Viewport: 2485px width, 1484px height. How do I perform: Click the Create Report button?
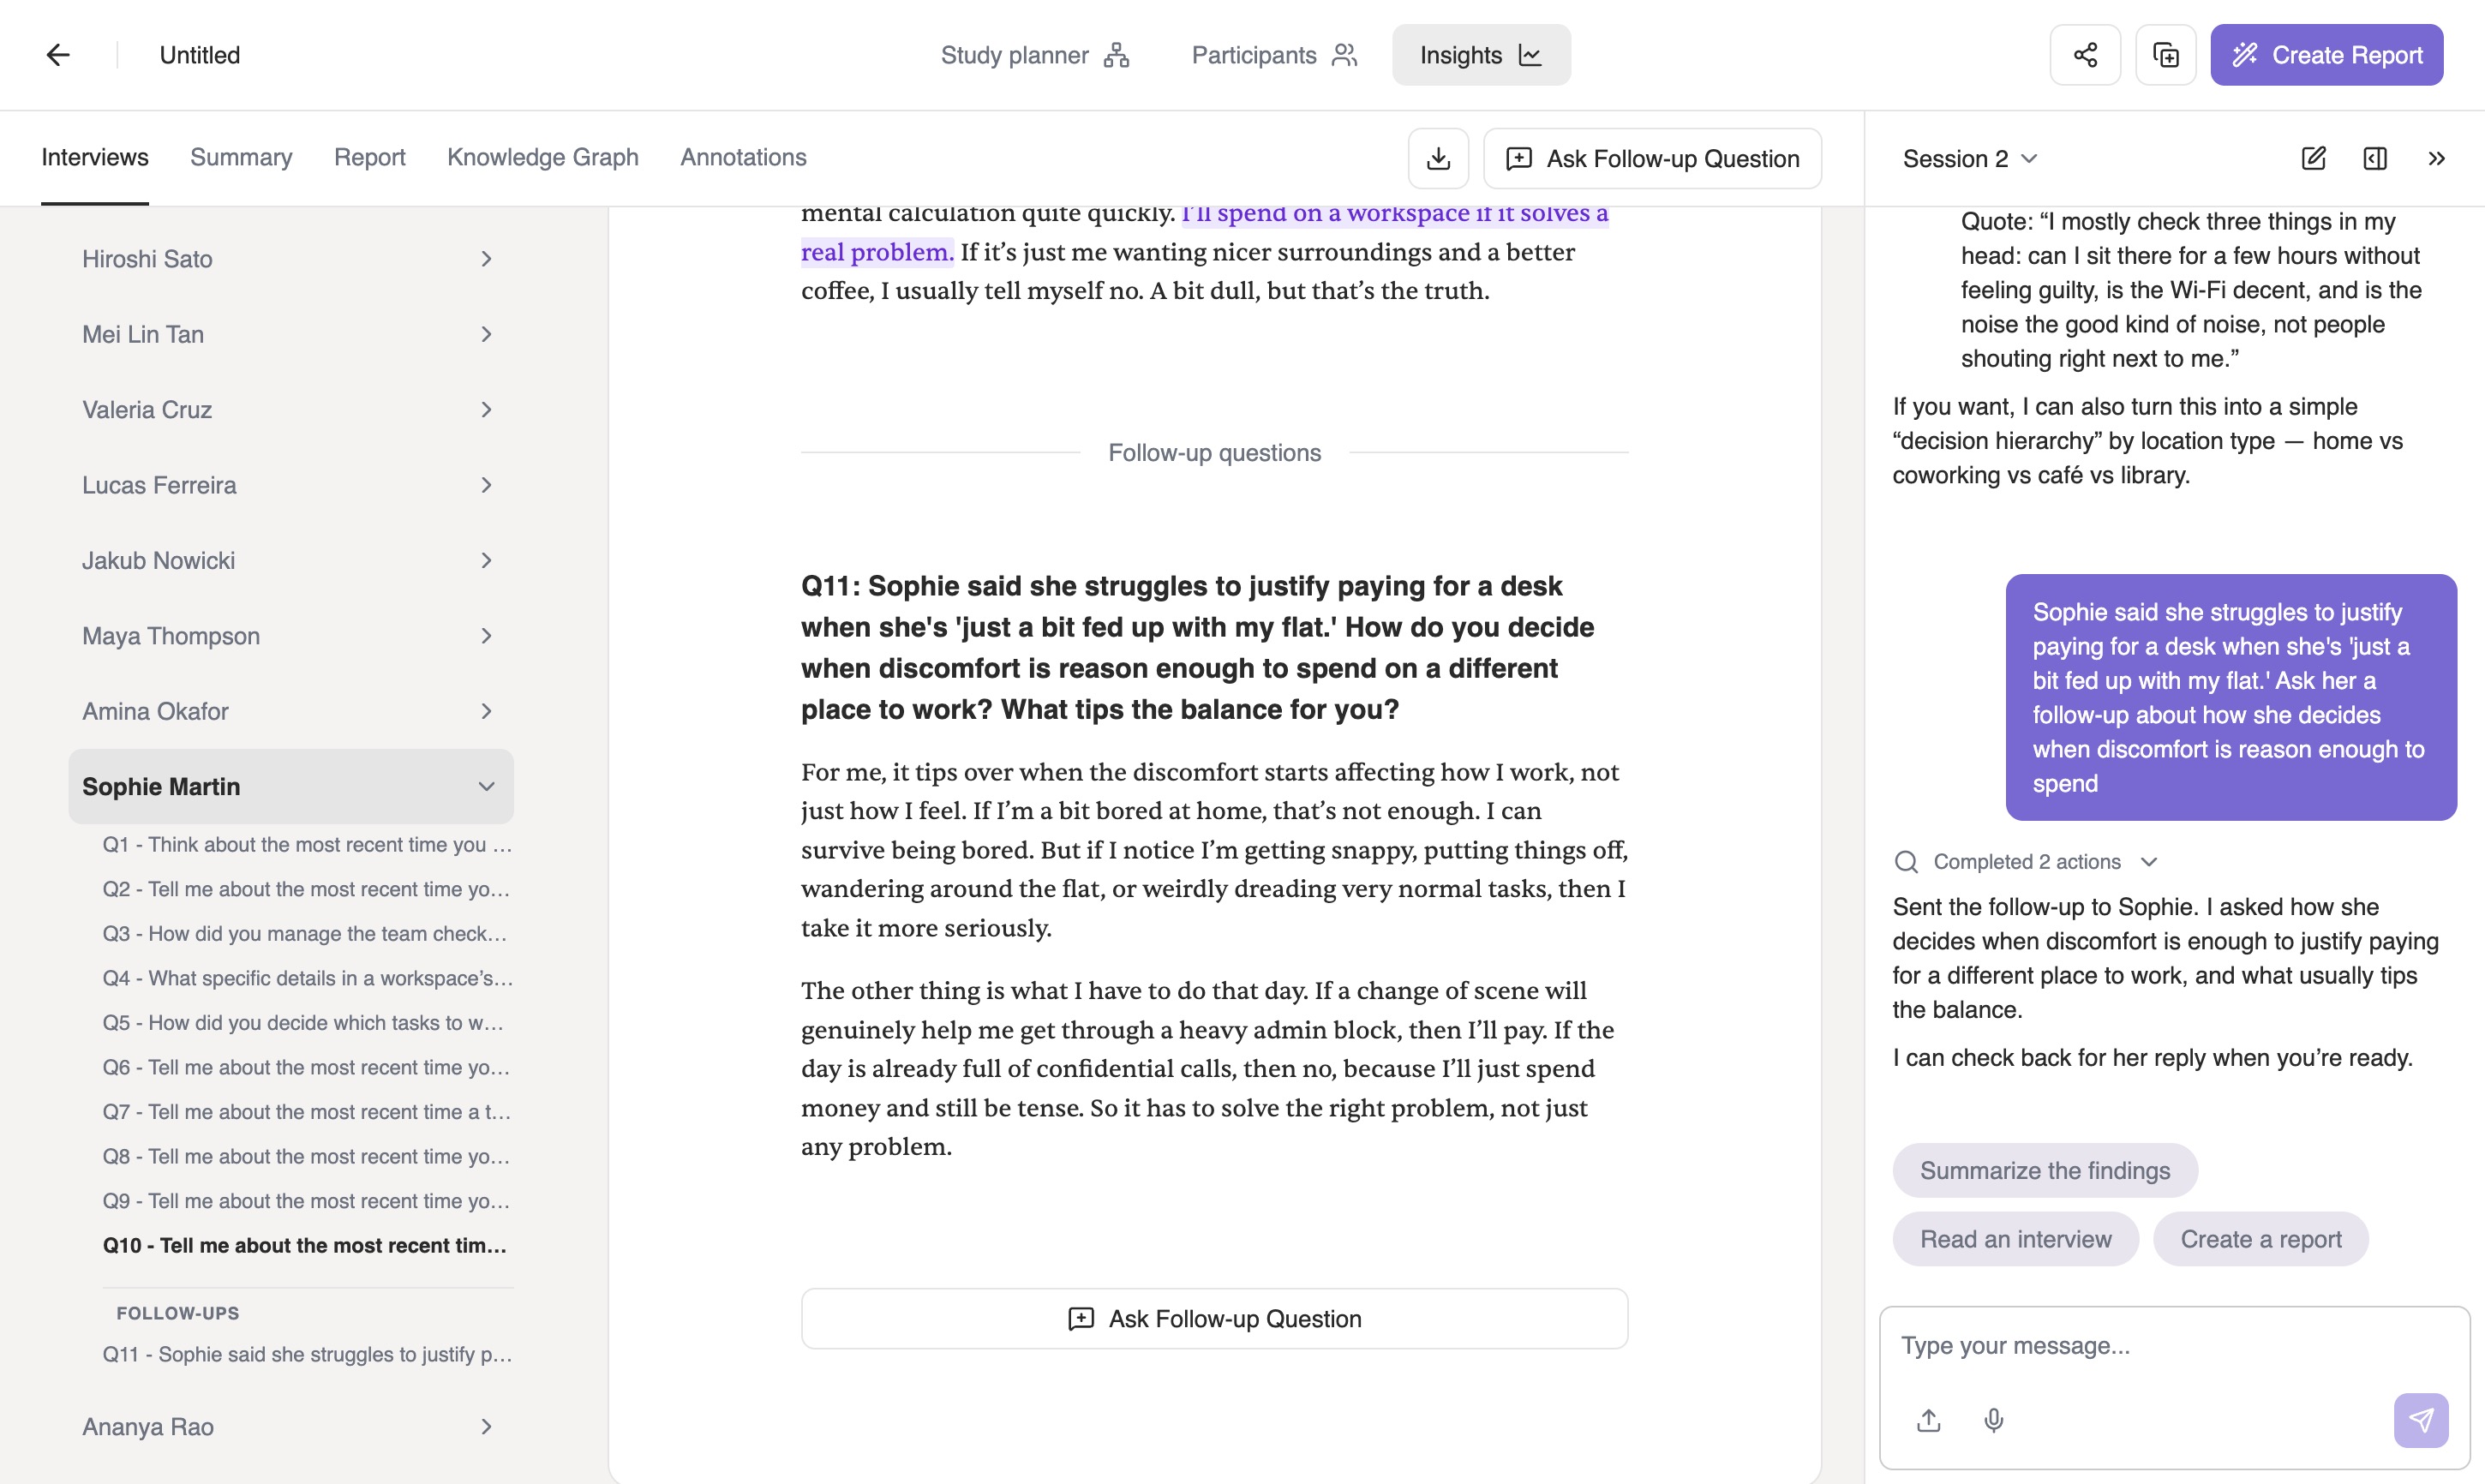point(2326,55)
